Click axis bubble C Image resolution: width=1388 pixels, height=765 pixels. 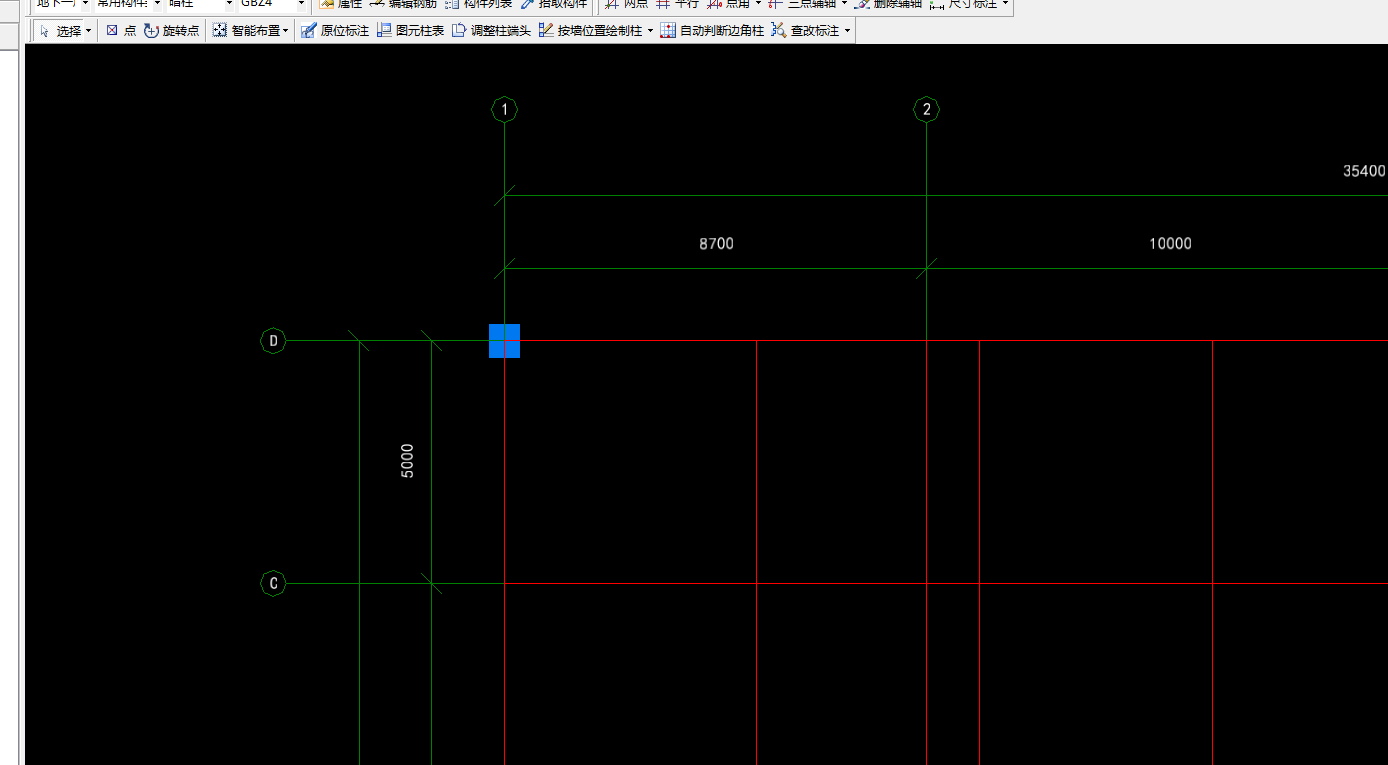click(273, 583)
